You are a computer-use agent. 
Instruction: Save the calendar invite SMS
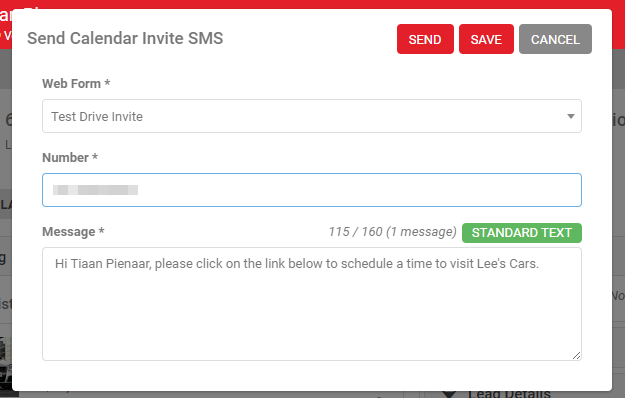tap(486, 39)
